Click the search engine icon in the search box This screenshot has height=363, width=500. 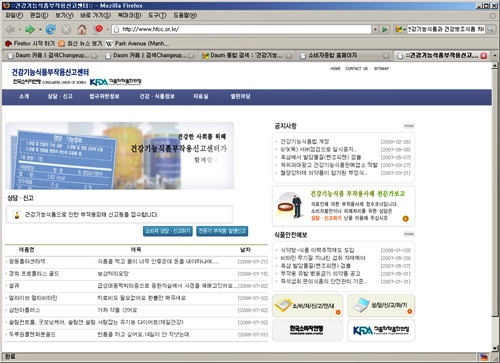coord(398,29)
